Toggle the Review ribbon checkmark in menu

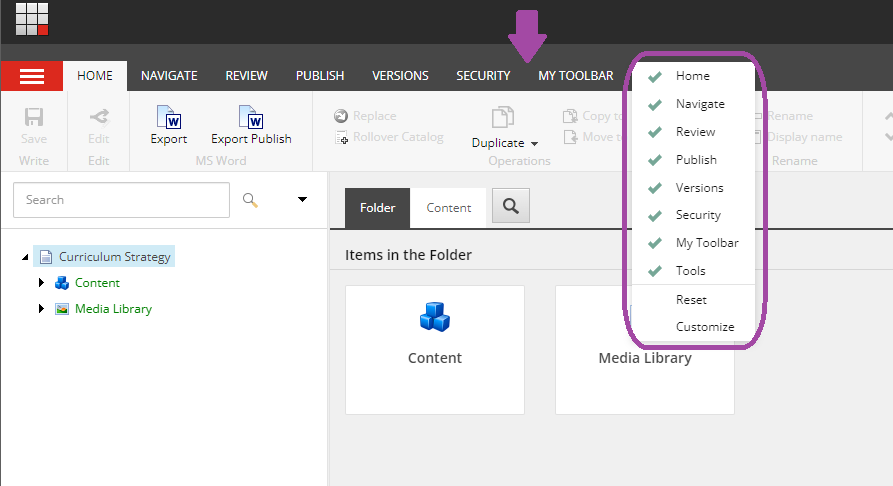[x=655, y=132]
